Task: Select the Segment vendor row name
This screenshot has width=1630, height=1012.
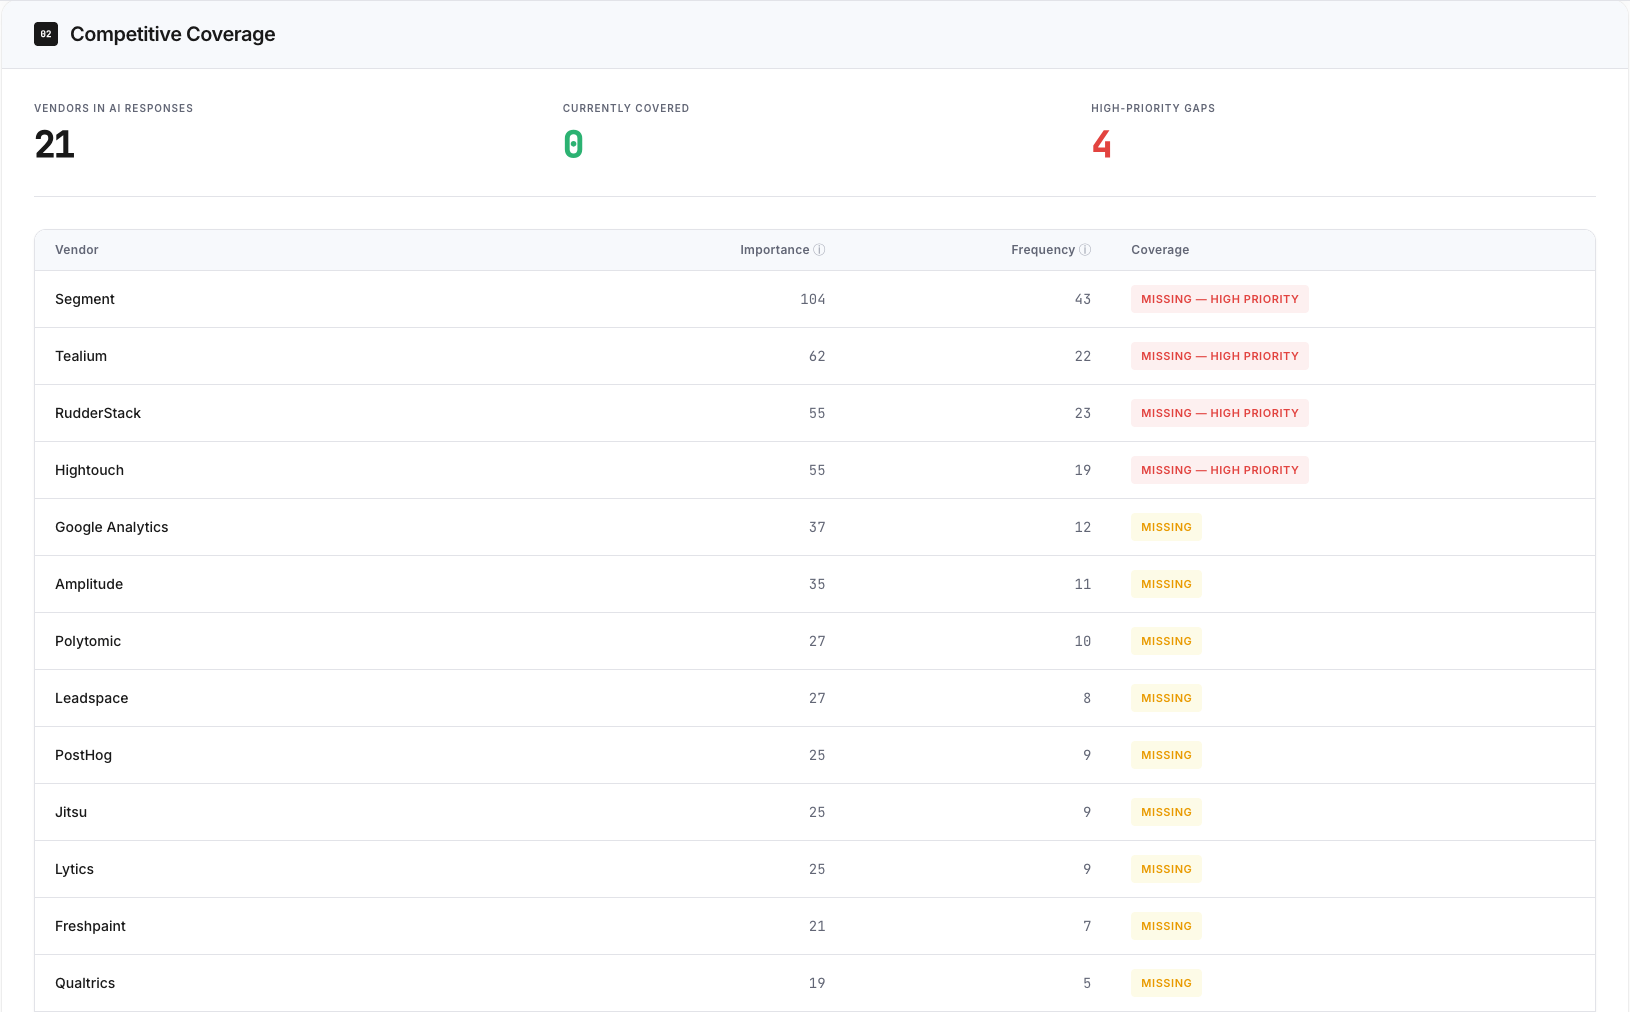Action: click(x=85, y=299)
